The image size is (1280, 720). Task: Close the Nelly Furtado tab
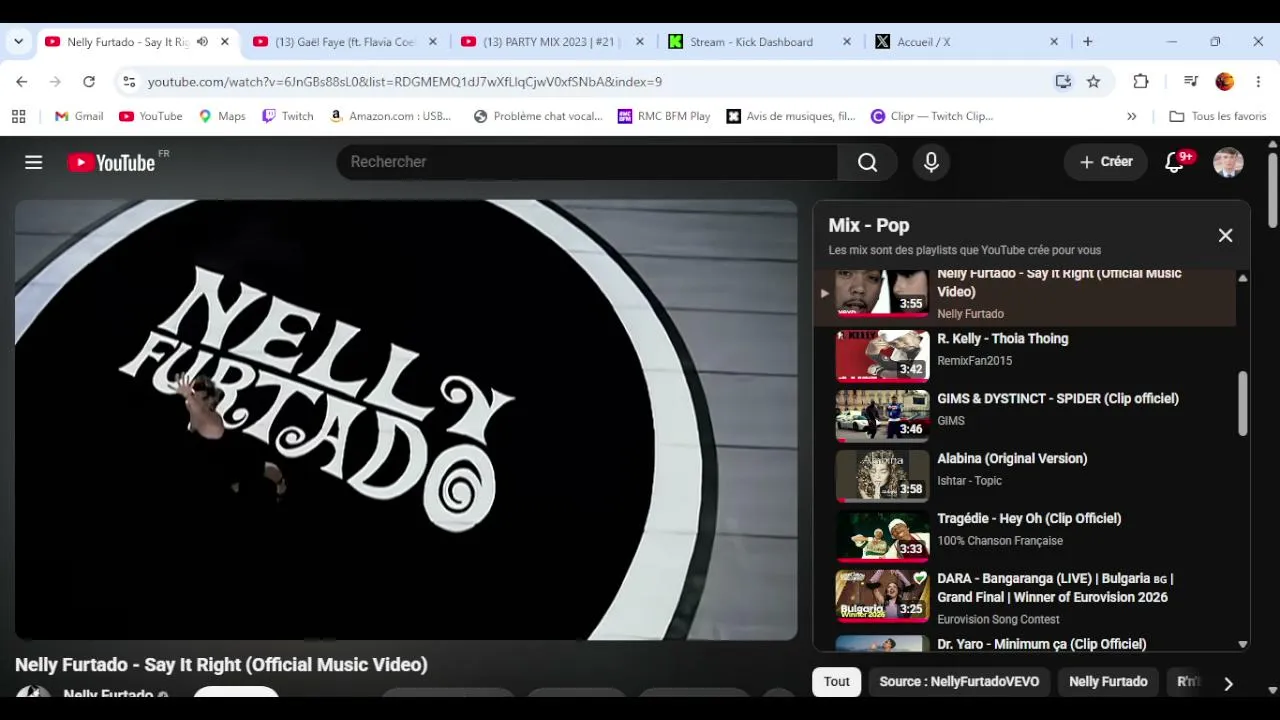click(x=225, y=42)
